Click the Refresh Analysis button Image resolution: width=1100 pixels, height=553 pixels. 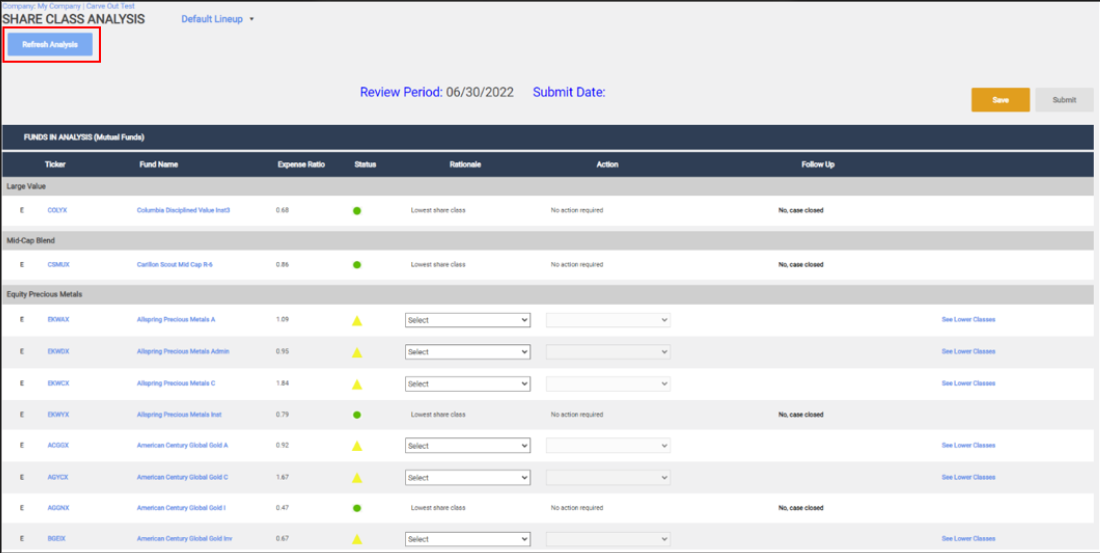point(50,44)
